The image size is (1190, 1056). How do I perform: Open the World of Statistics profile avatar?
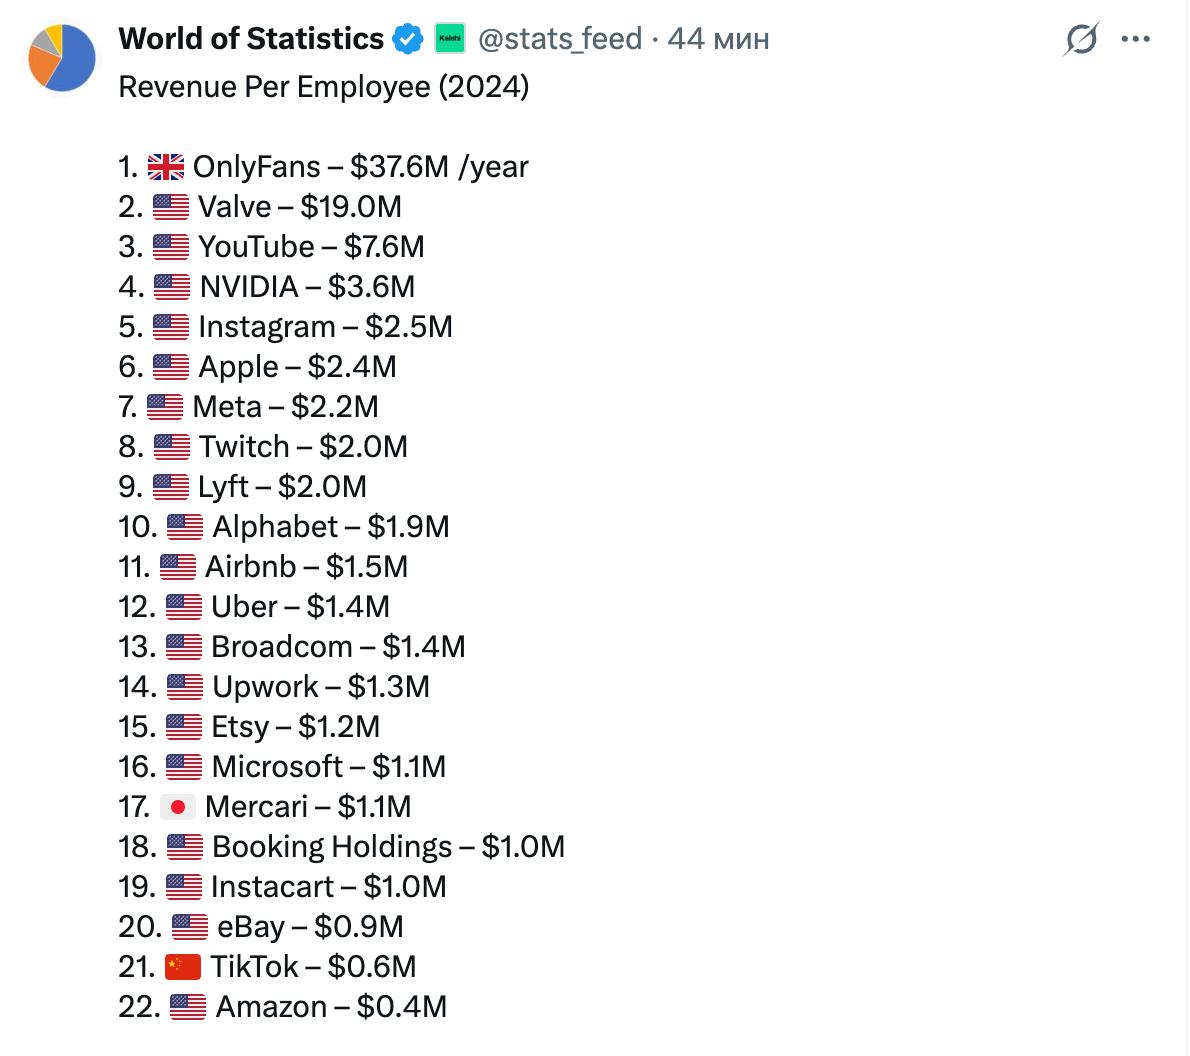pyautogui.click(x=61, y=57)
